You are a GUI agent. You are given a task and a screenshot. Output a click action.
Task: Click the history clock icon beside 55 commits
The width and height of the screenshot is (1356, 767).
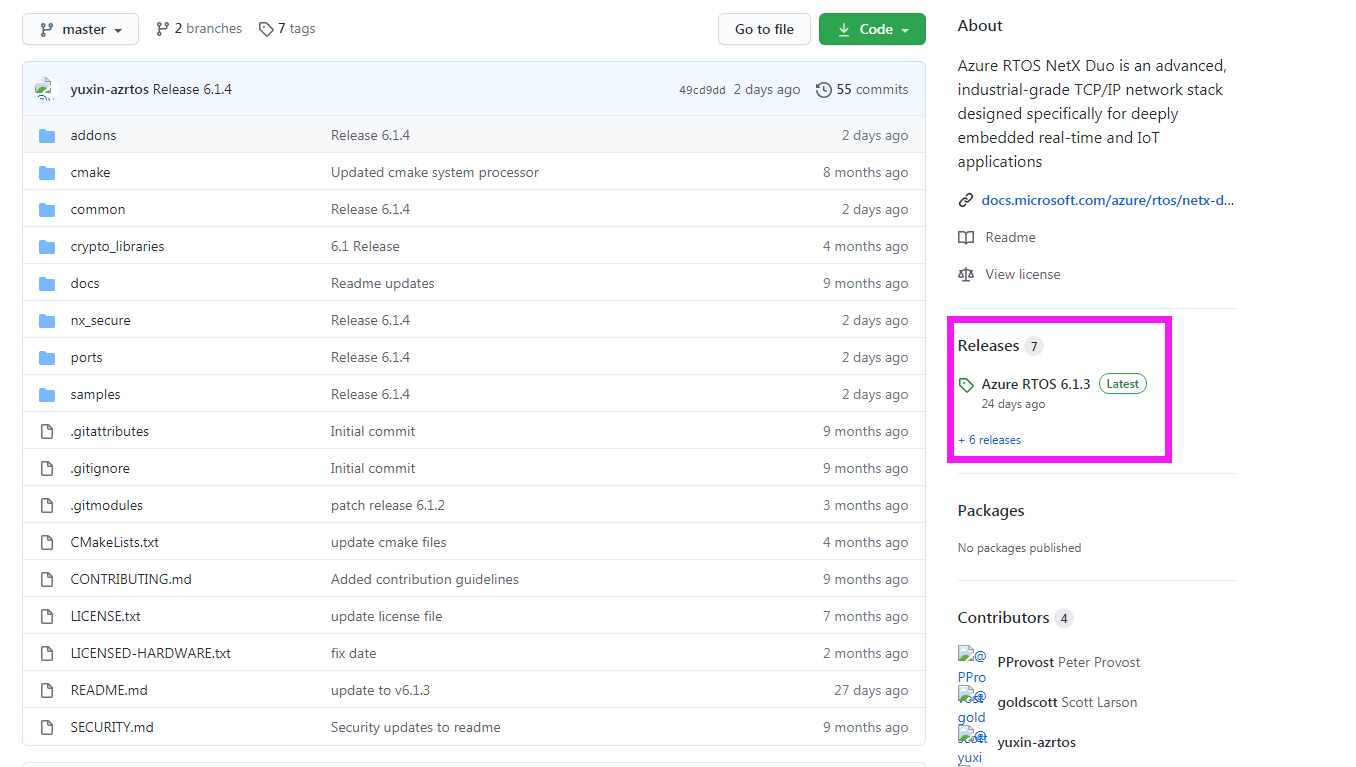(x=824, y=89)
